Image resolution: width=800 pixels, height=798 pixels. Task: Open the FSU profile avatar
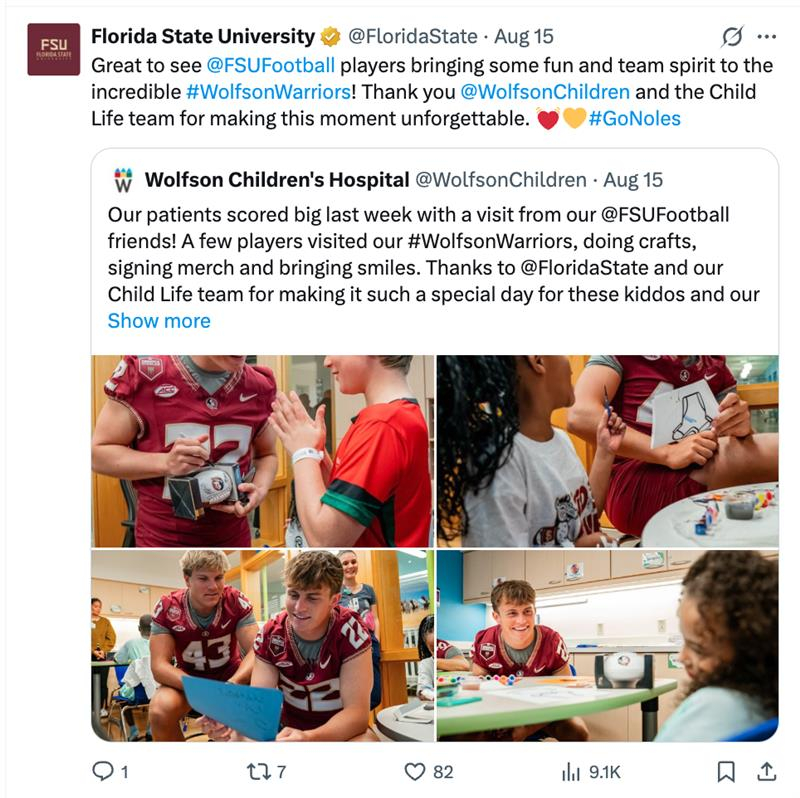coord(53,49)
